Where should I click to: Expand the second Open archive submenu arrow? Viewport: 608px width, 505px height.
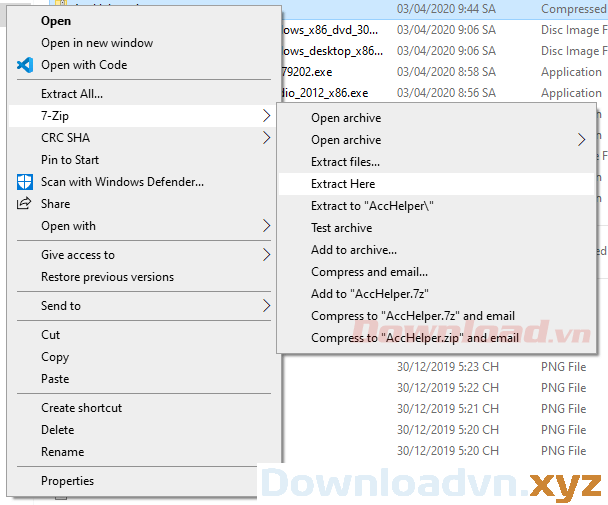[x=581, y=140]
